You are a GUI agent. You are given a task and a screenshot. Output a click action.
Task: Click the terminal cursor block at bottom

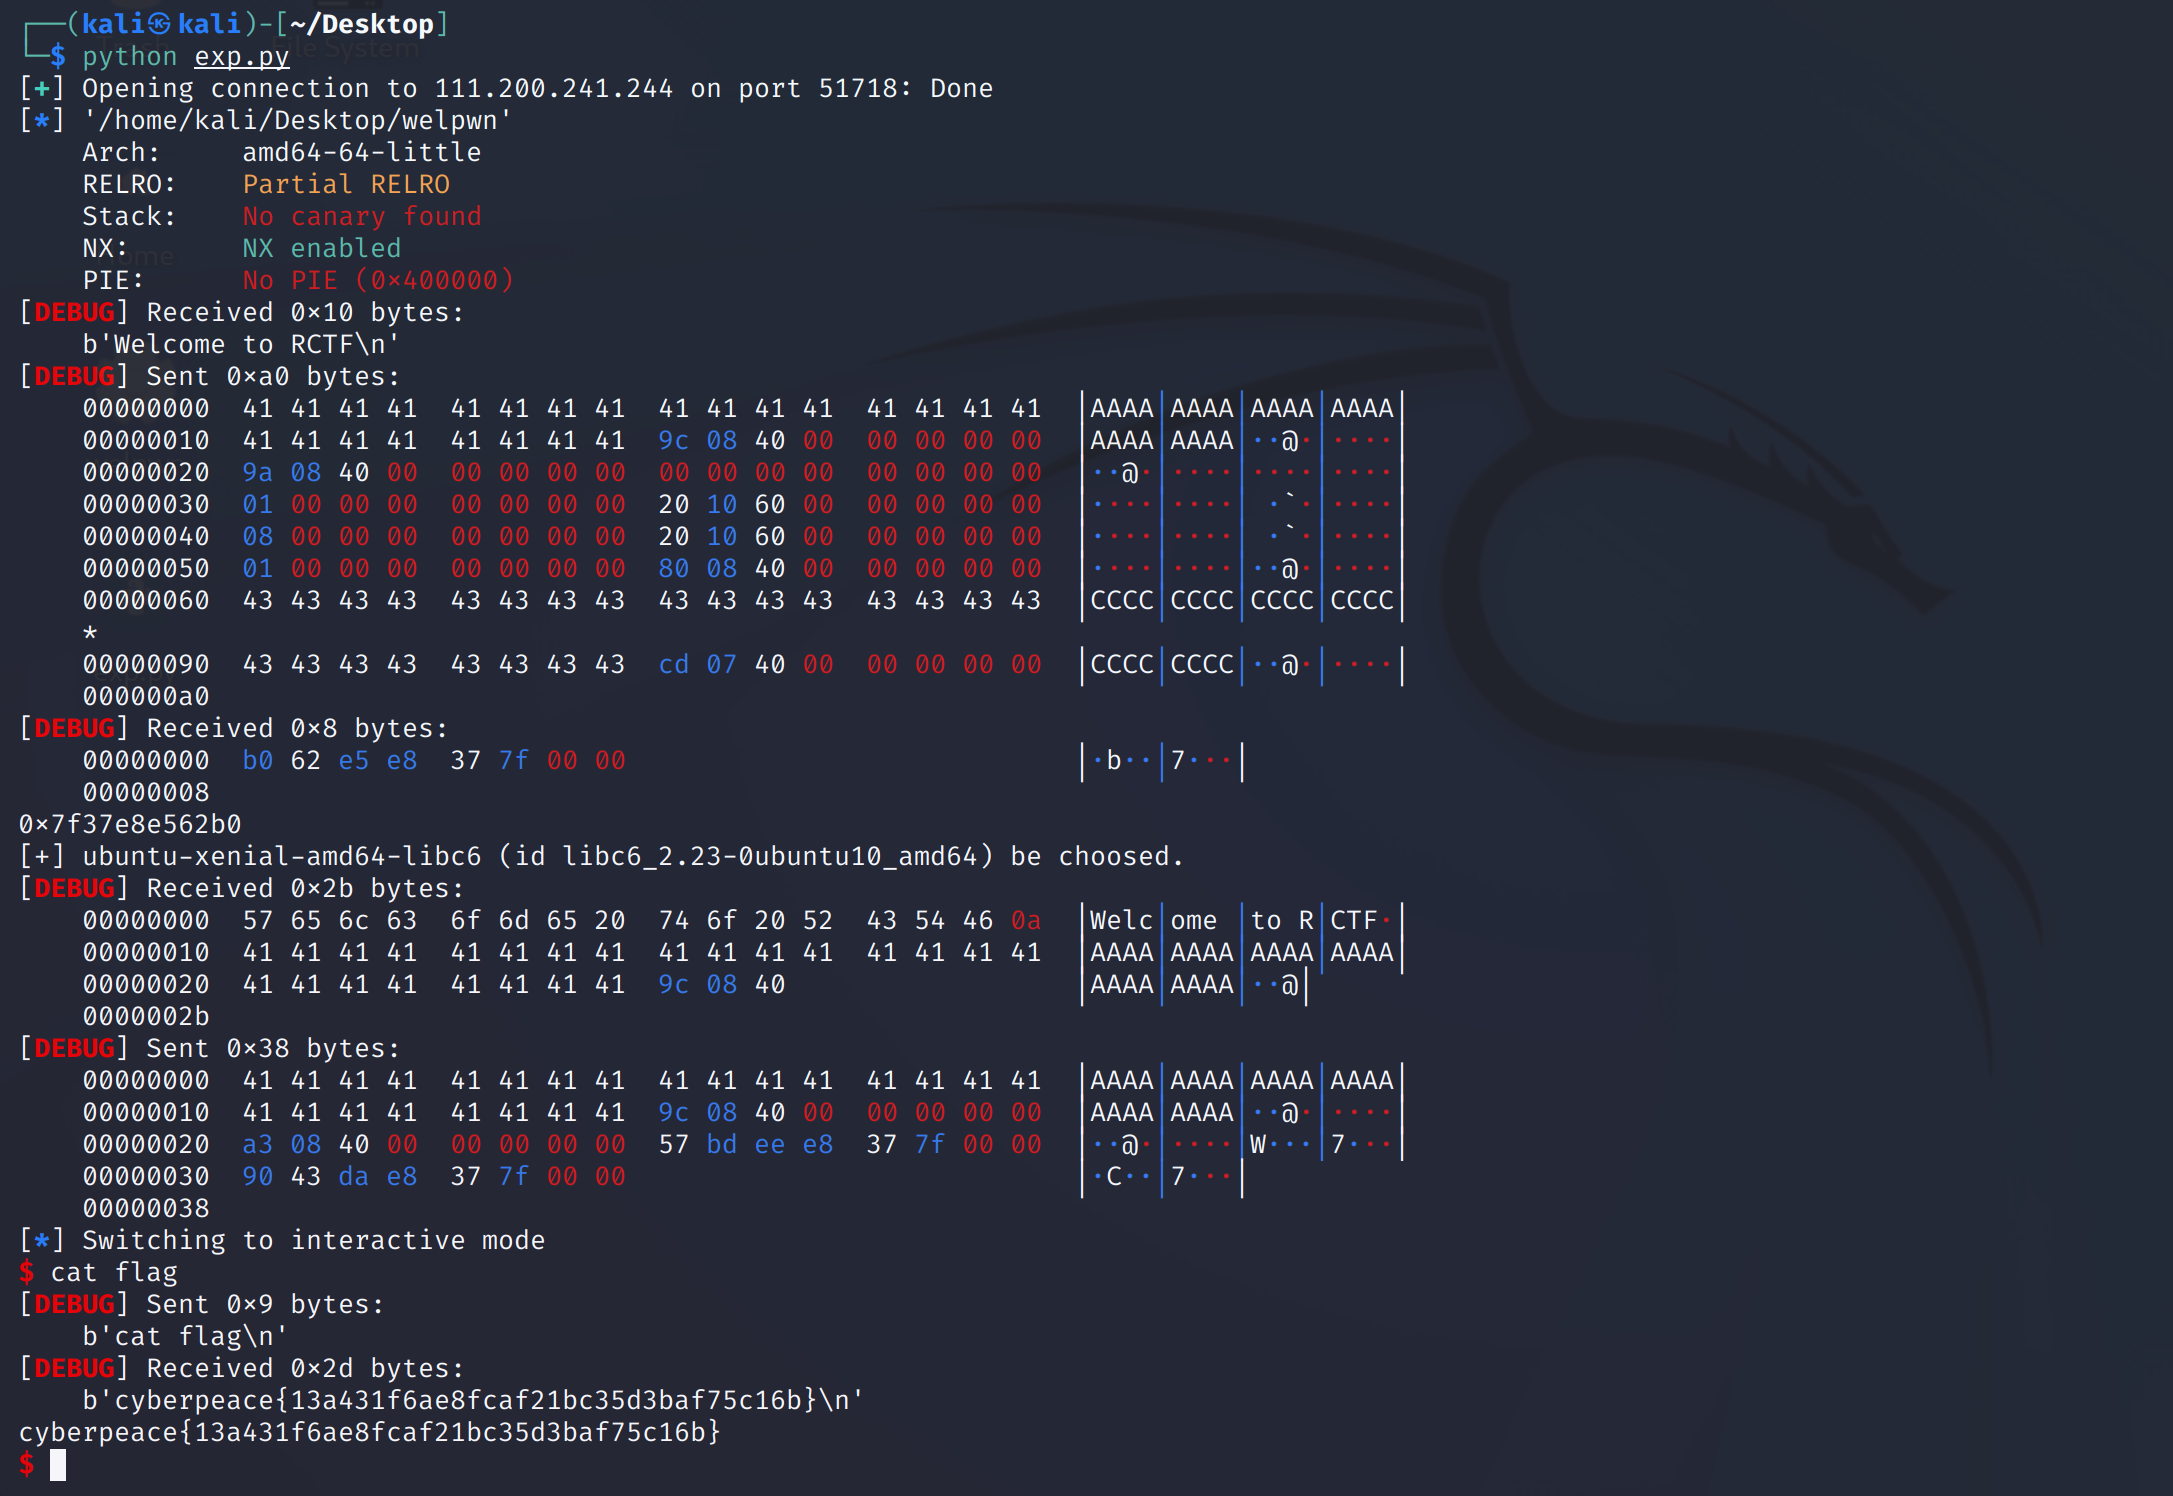(58, 1464)
